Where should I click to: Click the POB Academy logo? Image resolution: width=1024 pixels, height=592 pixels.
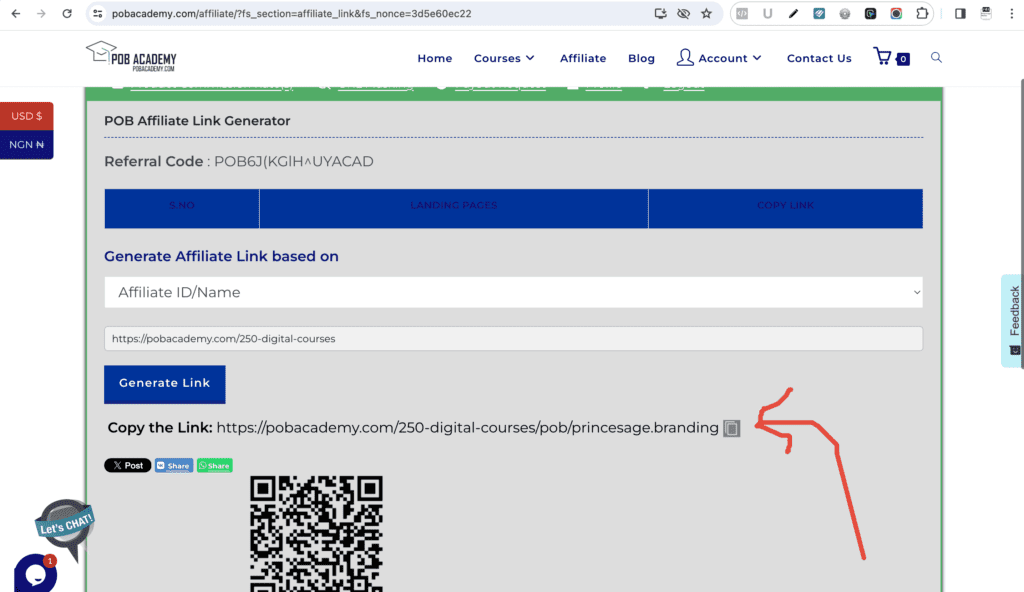(x=131, y=57)
